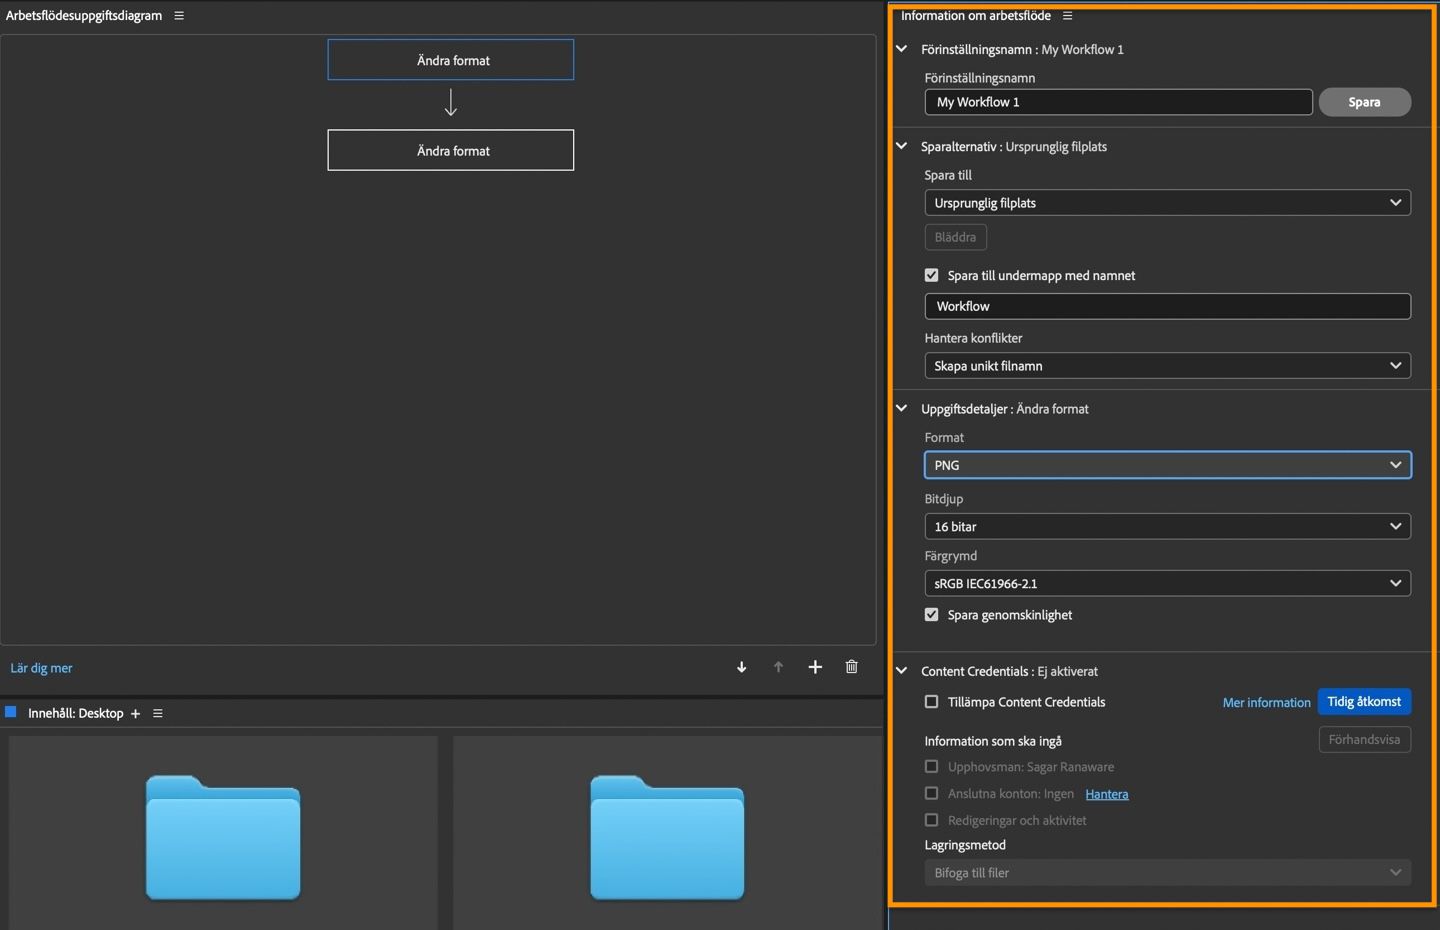Click the Hantera konflikter label text

[x=973, y=338]
